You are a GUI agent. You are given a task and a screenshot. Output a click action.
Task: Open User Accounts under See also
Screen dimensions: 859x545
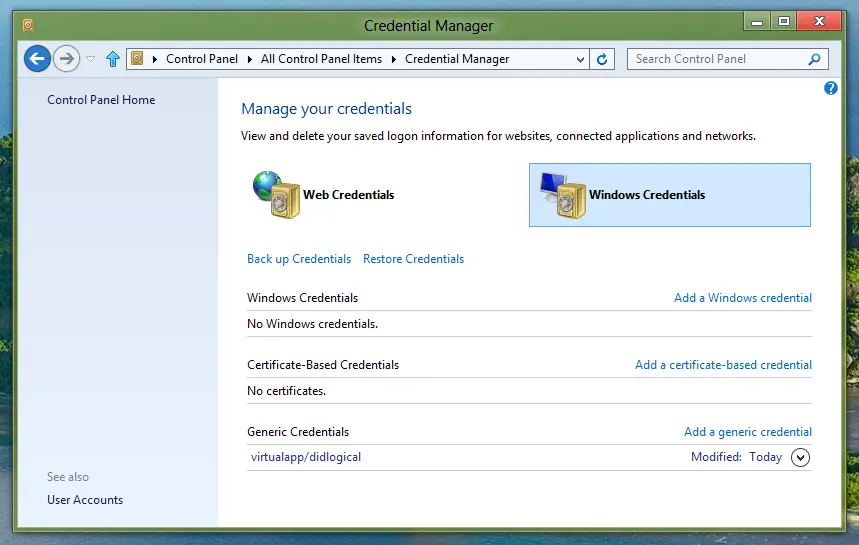point(85,500)
